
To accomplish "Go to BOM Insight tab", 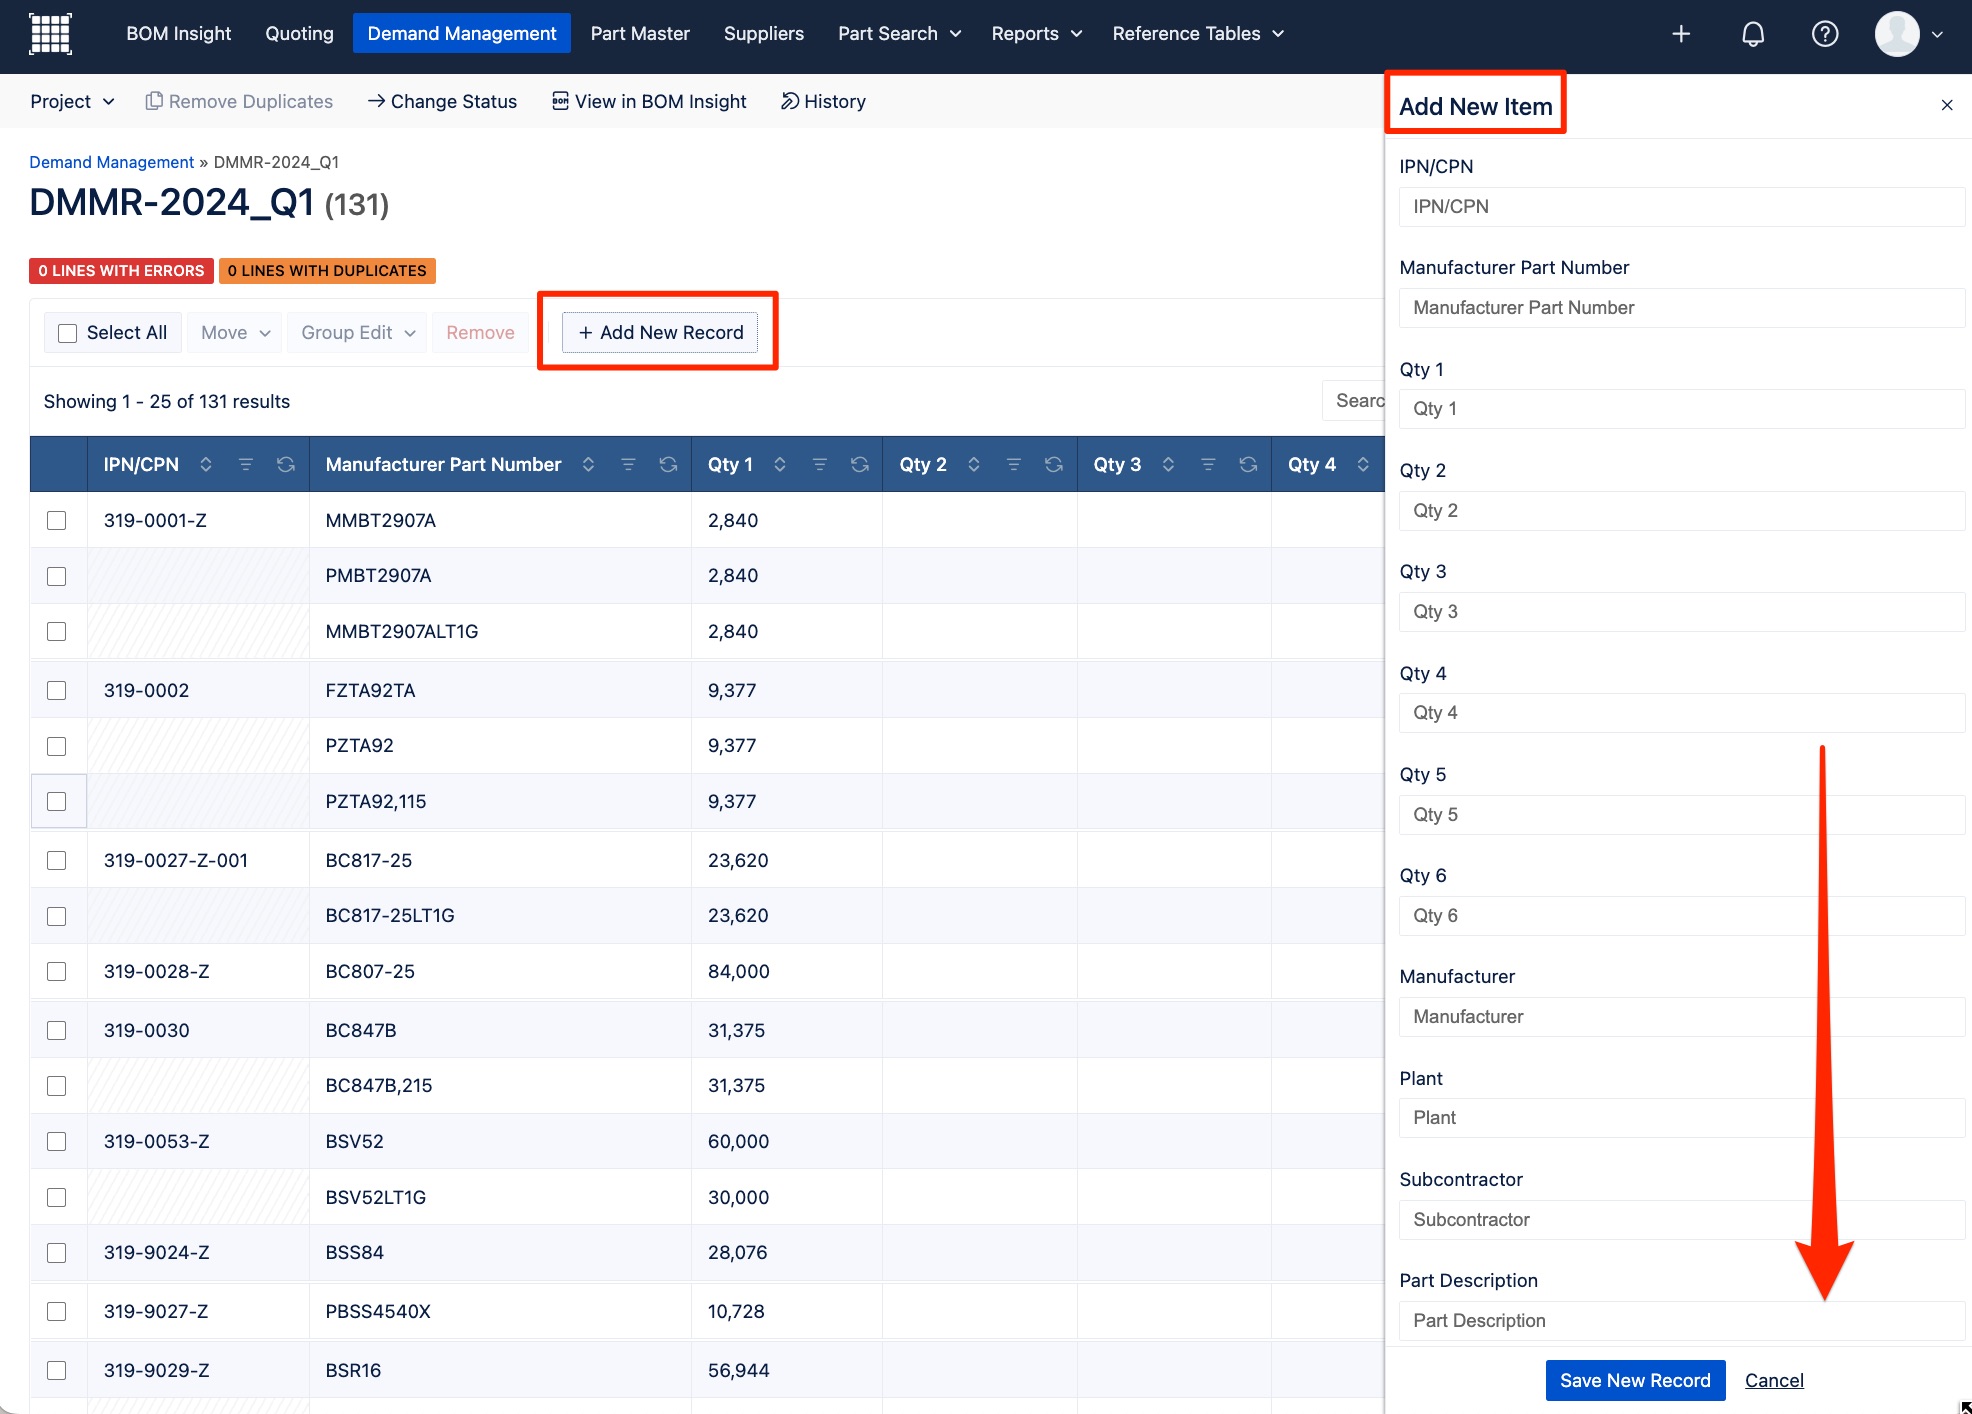I will tap(178, 33).
